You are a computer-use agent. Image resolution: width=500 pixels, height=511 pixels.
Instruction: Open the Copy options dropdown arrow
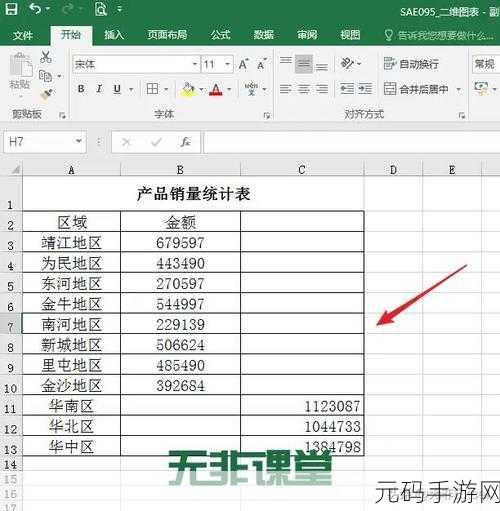[x=59, y=77]
